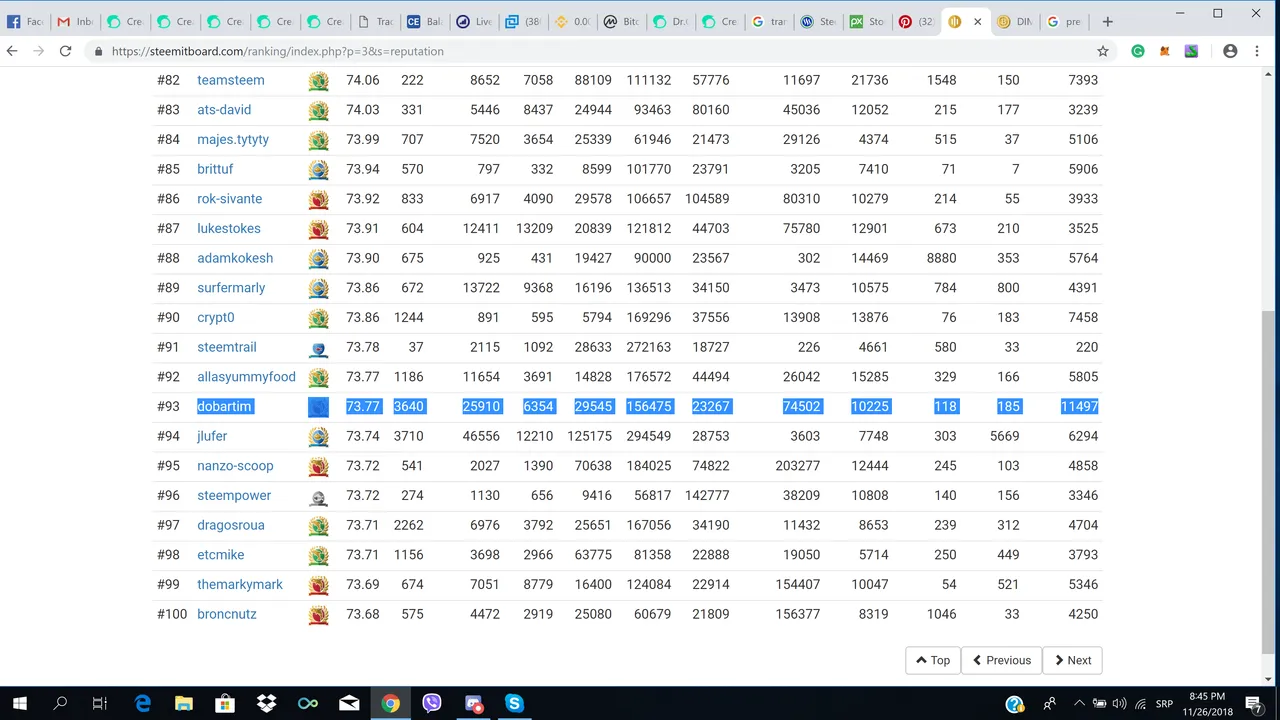1280x720 pixels.
Task: Open Skype from taskbar
Action: point(514,703)
